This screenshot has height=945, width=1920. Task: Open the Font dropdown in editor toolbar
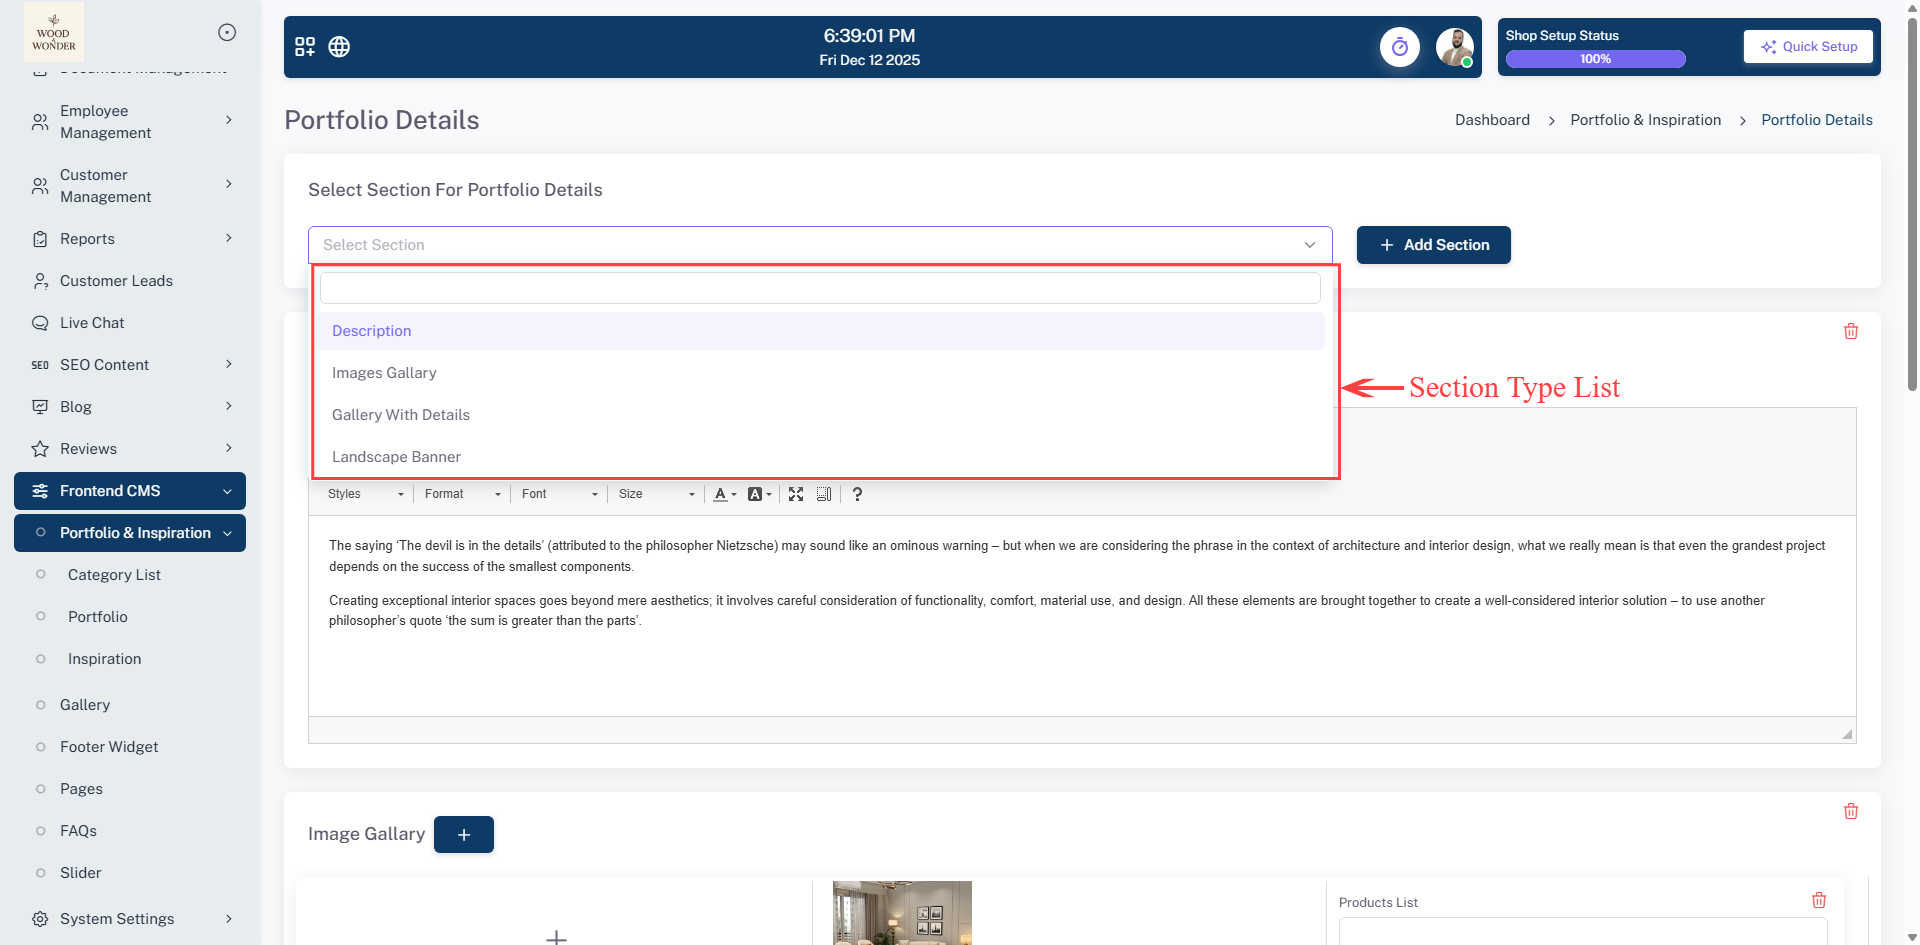[x=559, y=494]
